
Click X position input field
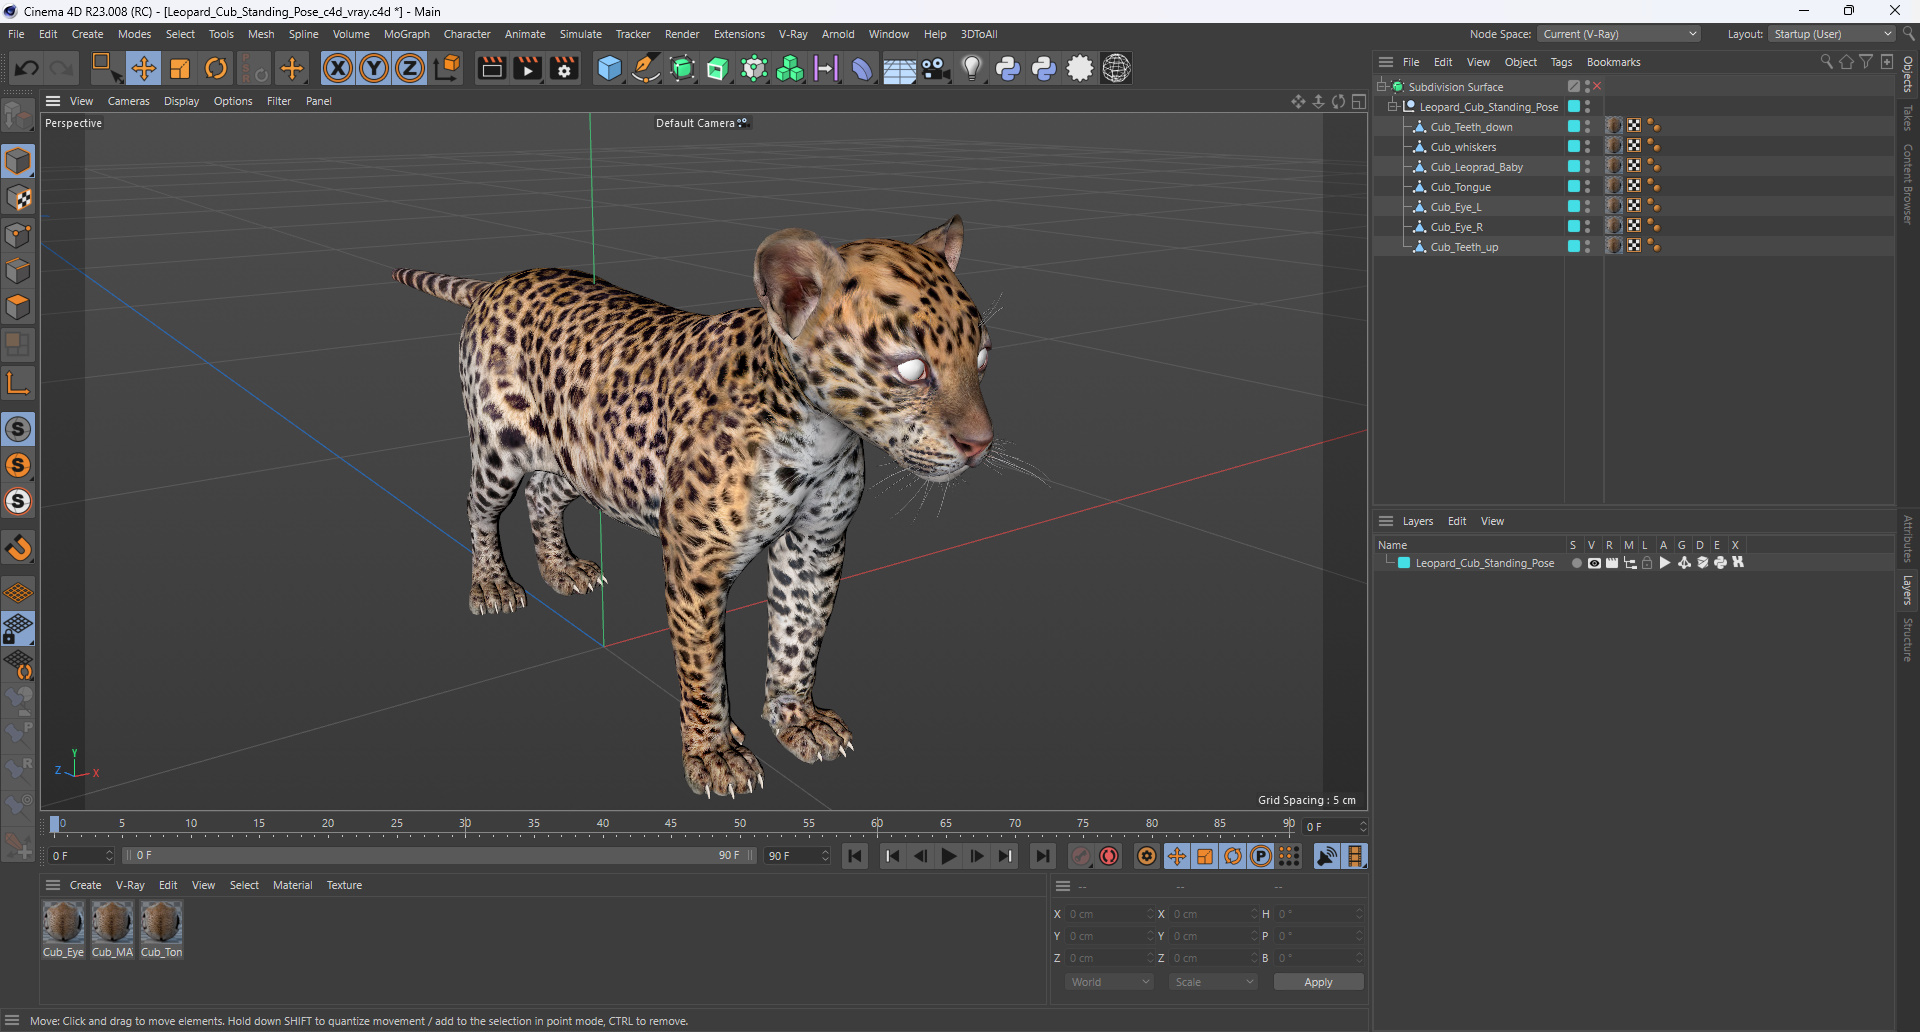pyautogui.click(x=1109, y=914)
